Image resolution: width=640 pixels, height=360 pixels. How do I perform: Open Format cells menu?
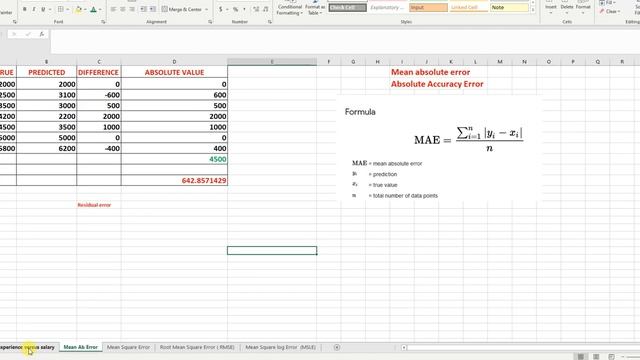click(x=583, y=7)
